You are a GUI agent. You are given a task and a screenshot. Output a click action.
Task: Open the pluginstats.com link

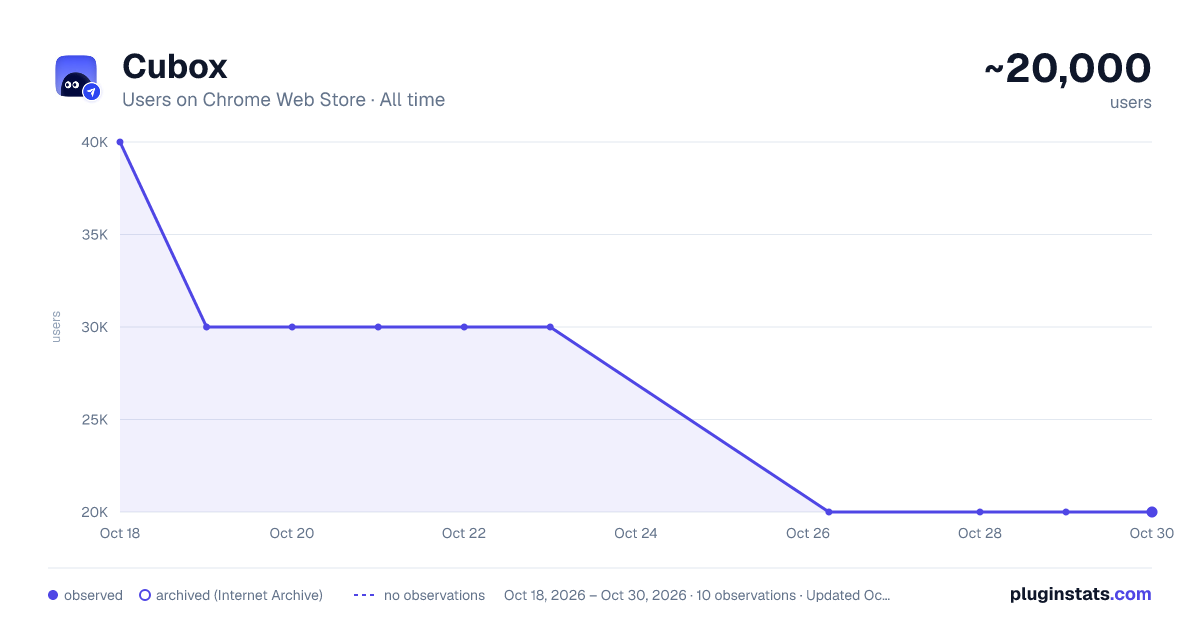pyautogui.click(x=1081, y=594)
